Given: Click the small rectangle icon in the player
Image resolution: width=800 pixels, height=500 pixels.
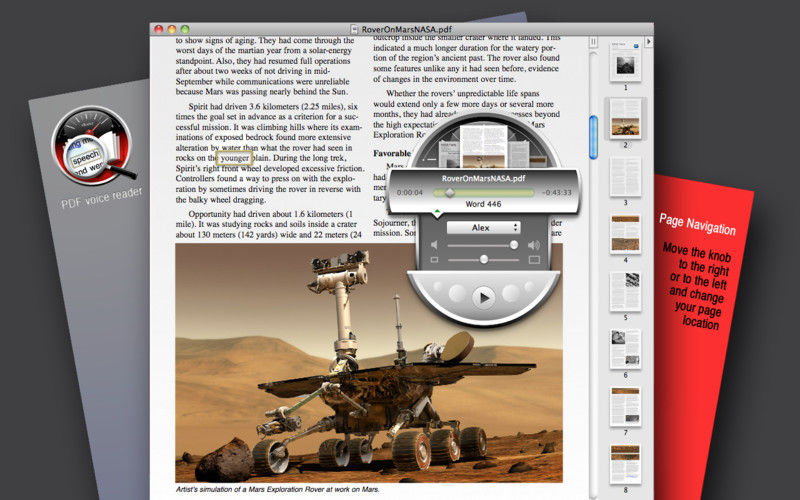Looking at the screenshot, I should (x=434, y=260).
